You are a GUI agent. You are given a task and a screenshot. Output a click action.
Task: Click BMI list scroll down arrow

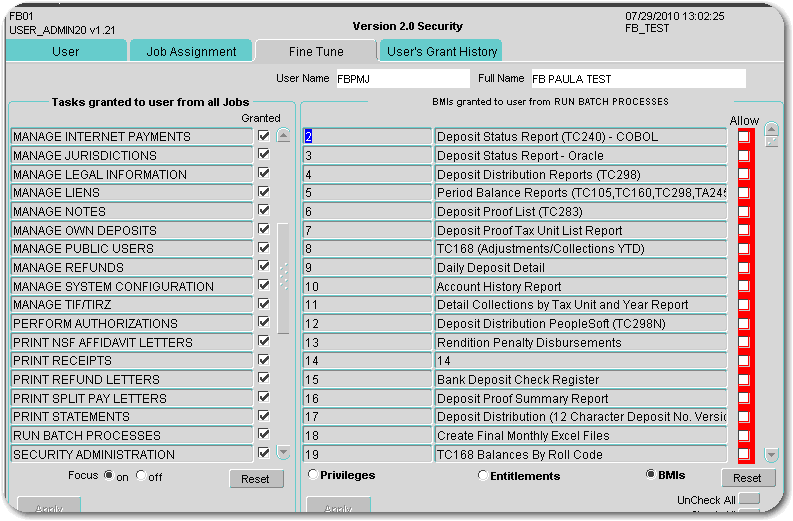[771, 454]
